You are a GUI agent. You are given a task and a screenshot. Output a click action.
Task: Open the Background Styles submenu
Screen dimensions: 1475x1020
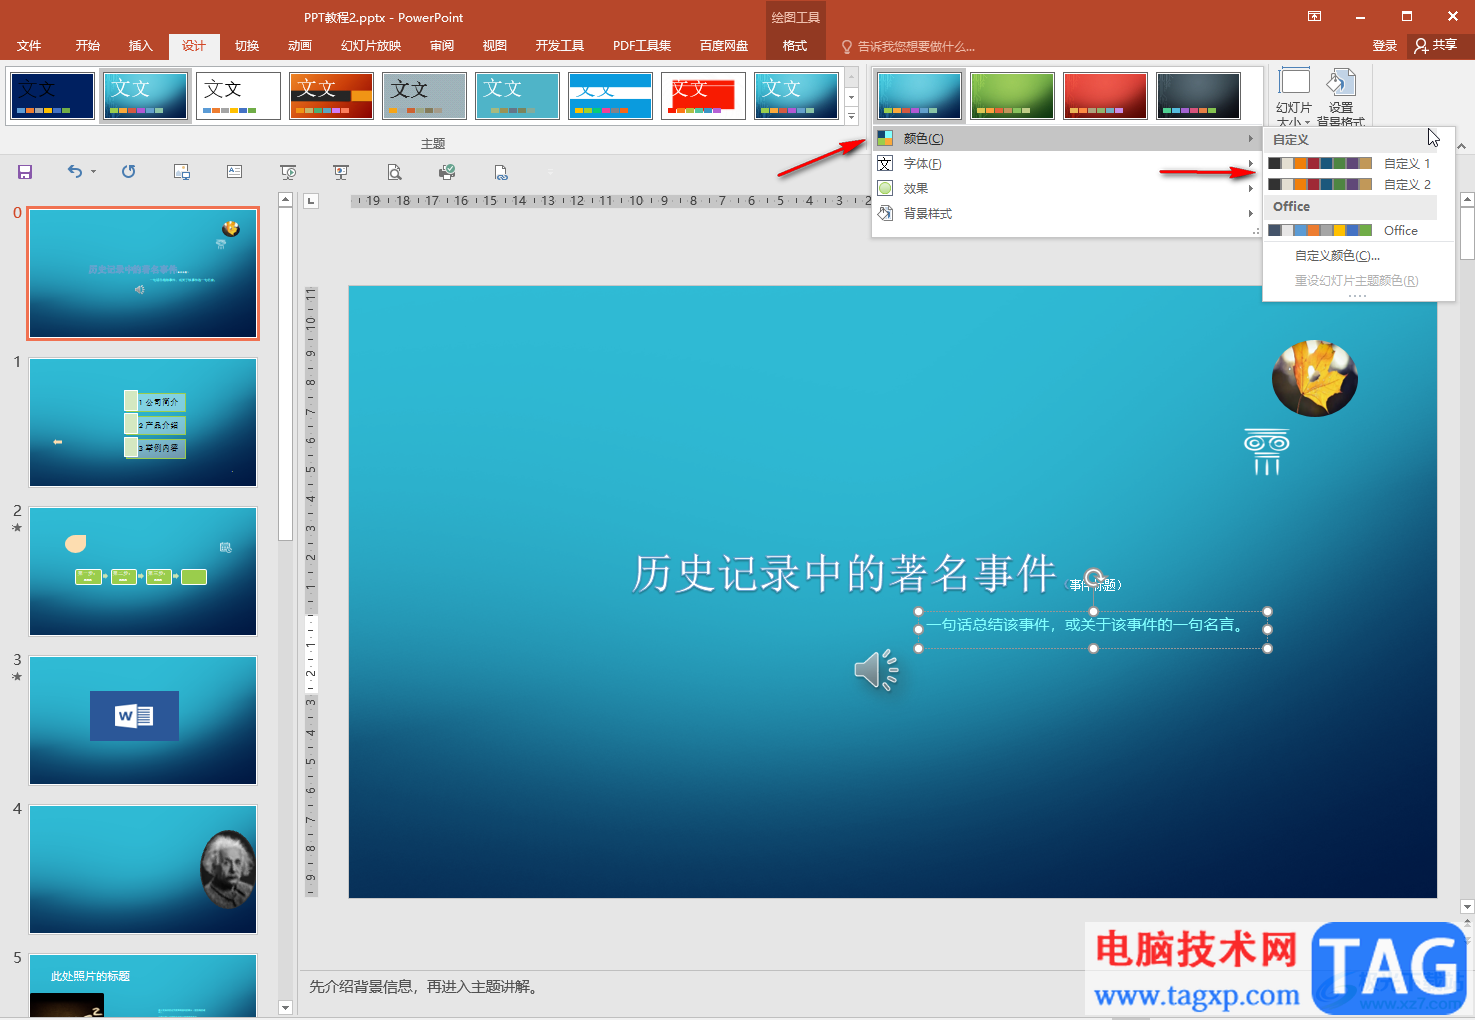point(1066,213)
